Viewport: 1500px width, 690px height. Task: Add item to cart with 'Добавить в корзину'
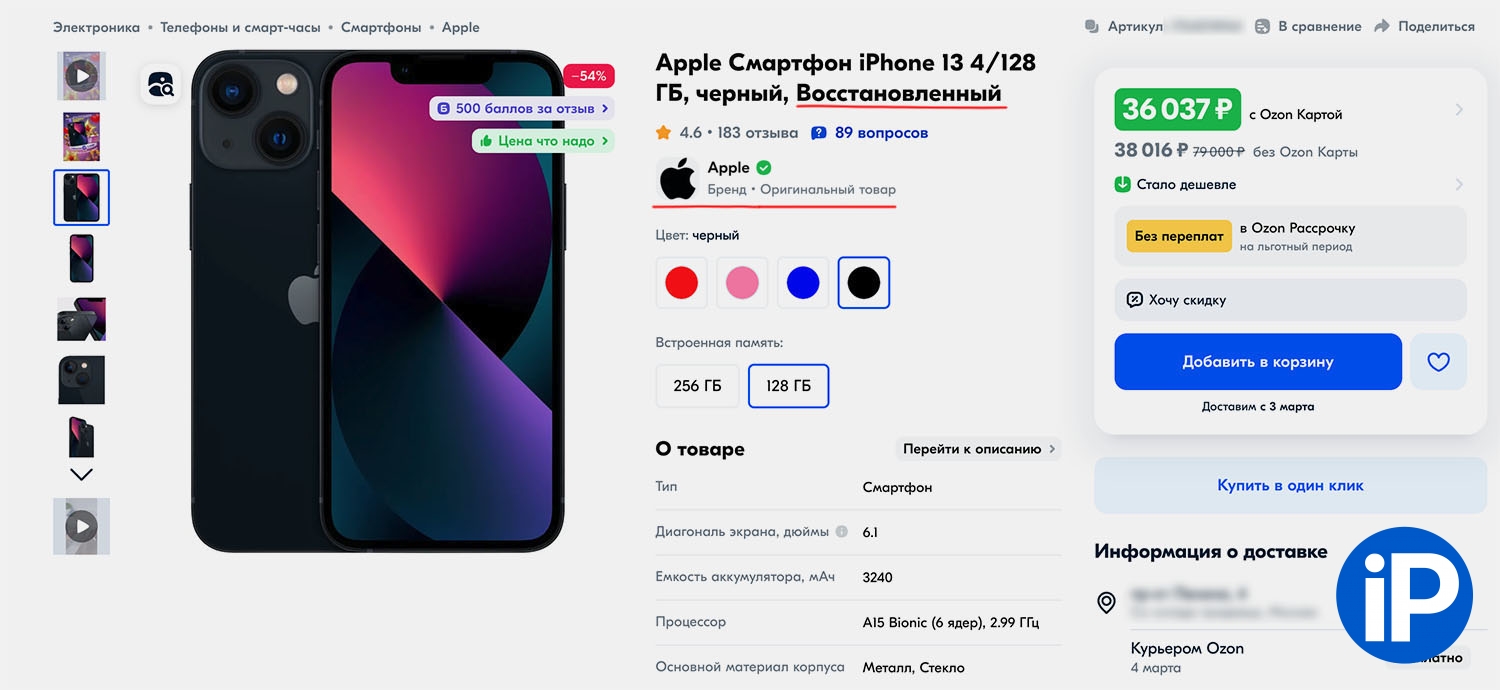pyautogui.click(x=1258, y=362)
